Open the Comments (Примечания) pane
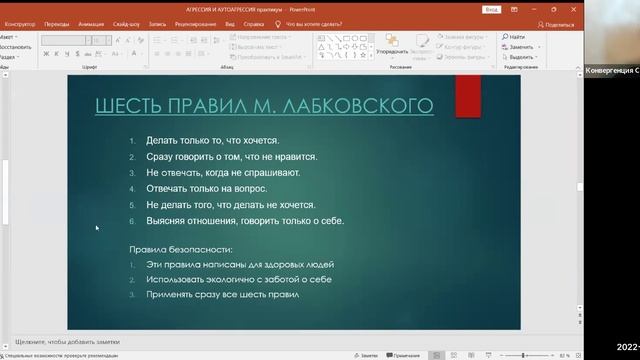 point(403,356)
